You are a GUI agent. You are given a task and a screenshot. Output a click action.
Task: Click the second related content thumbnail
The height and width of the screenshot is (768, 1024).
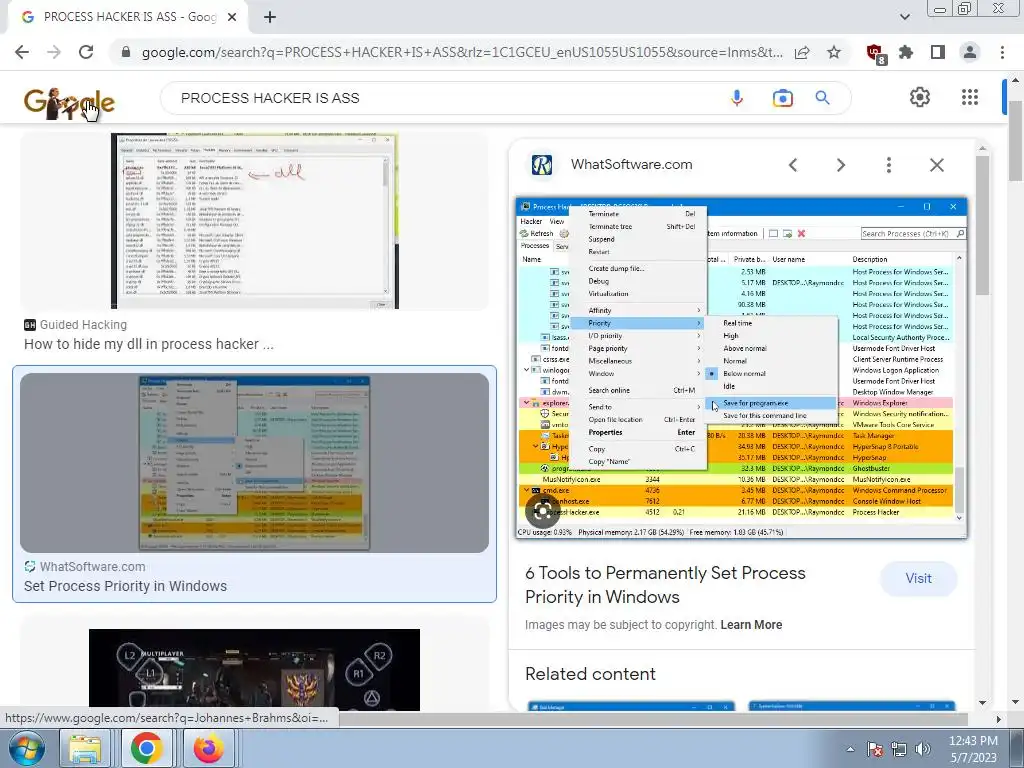852,707
